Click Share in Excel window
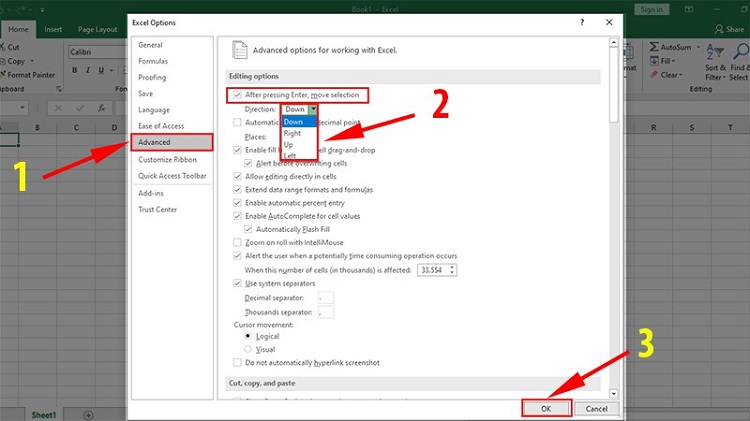Viewport: 750px width, 421px height. pyautogui.click(x=729, y=29)
